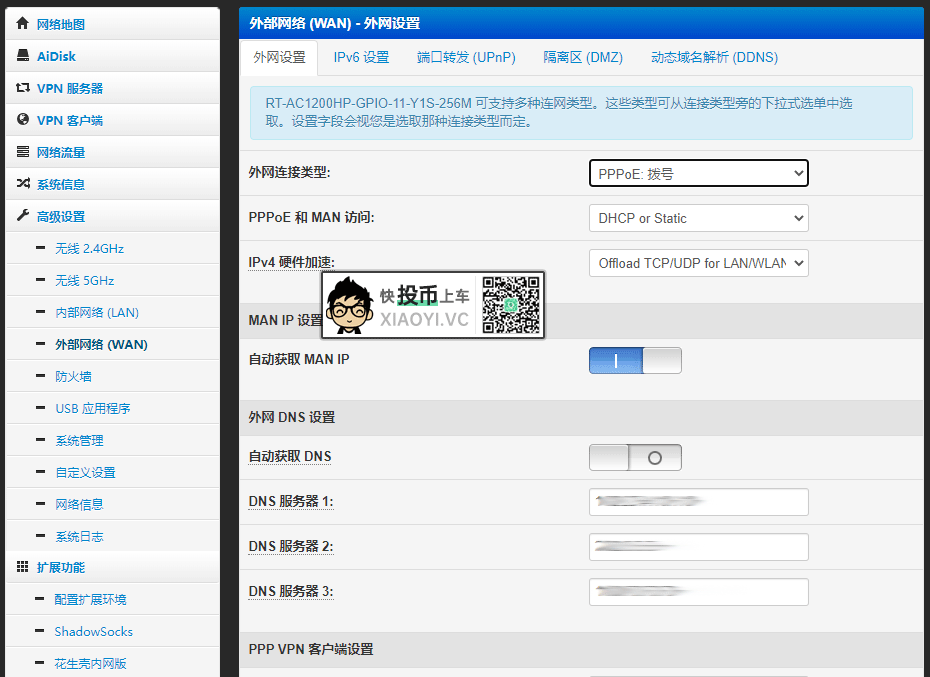Click the dash icon beside 网络信息
Viewport: 930px width, 677px height.
40,504
